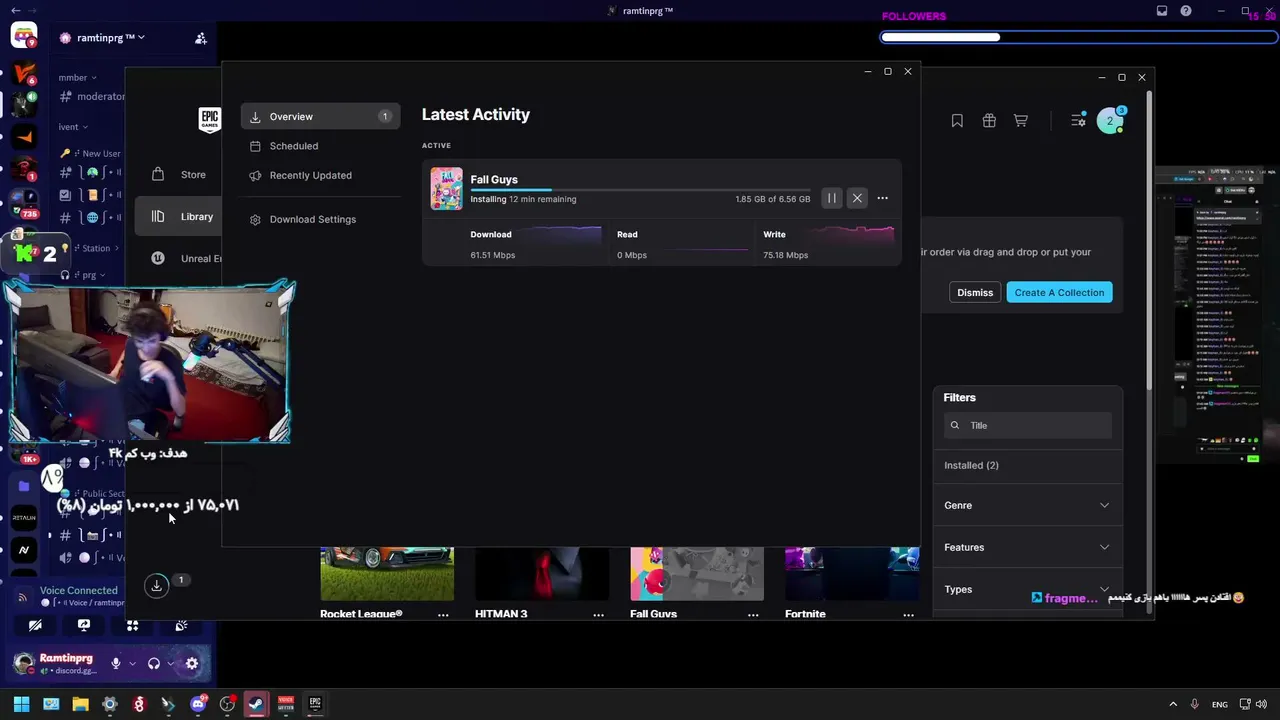The image size is (1280, 720).
Task: Open Rocket League options menu
Action: pos(443,614)
